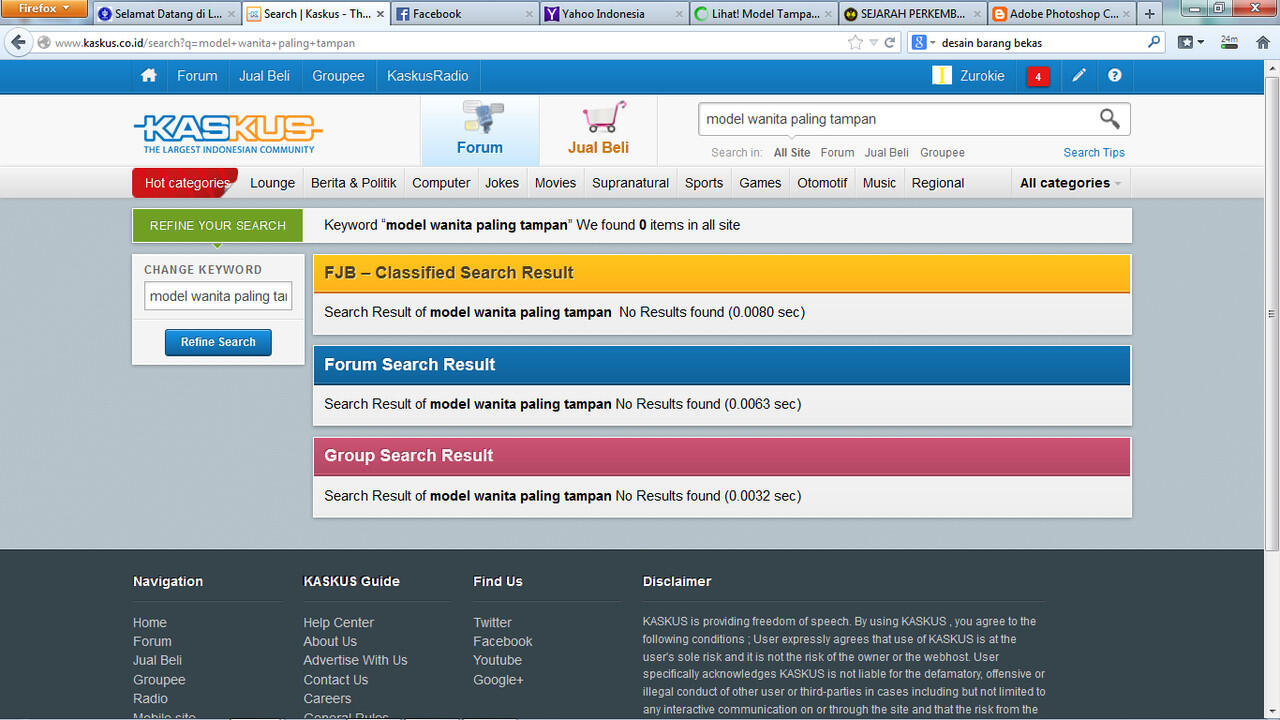Open the Firefox menu button
Screen dimensions: 1280x720
coord(44,9)
